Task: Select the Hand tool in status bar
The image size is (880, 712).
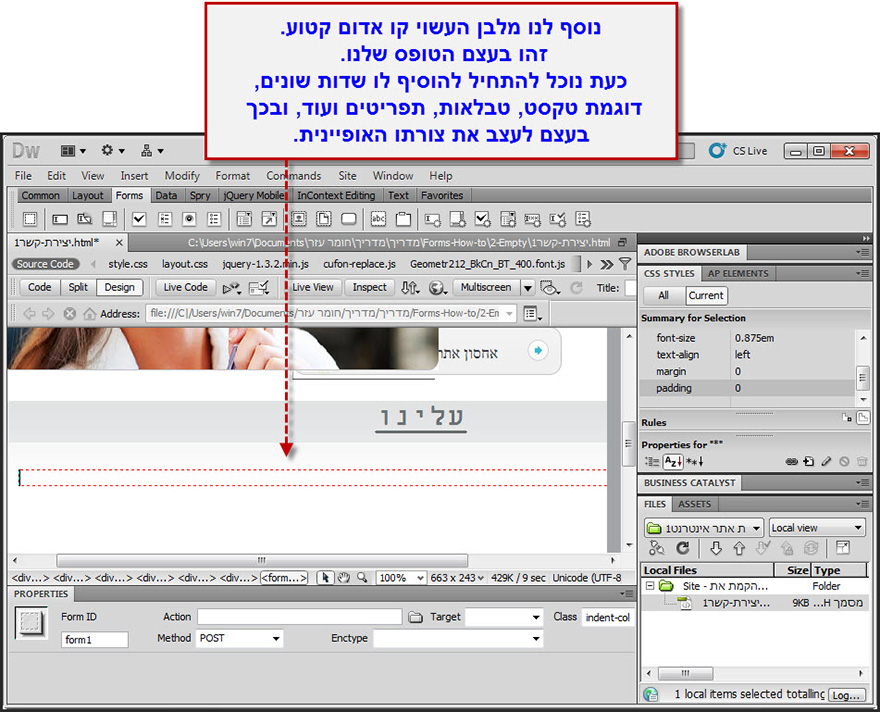Action: [343, 577]
